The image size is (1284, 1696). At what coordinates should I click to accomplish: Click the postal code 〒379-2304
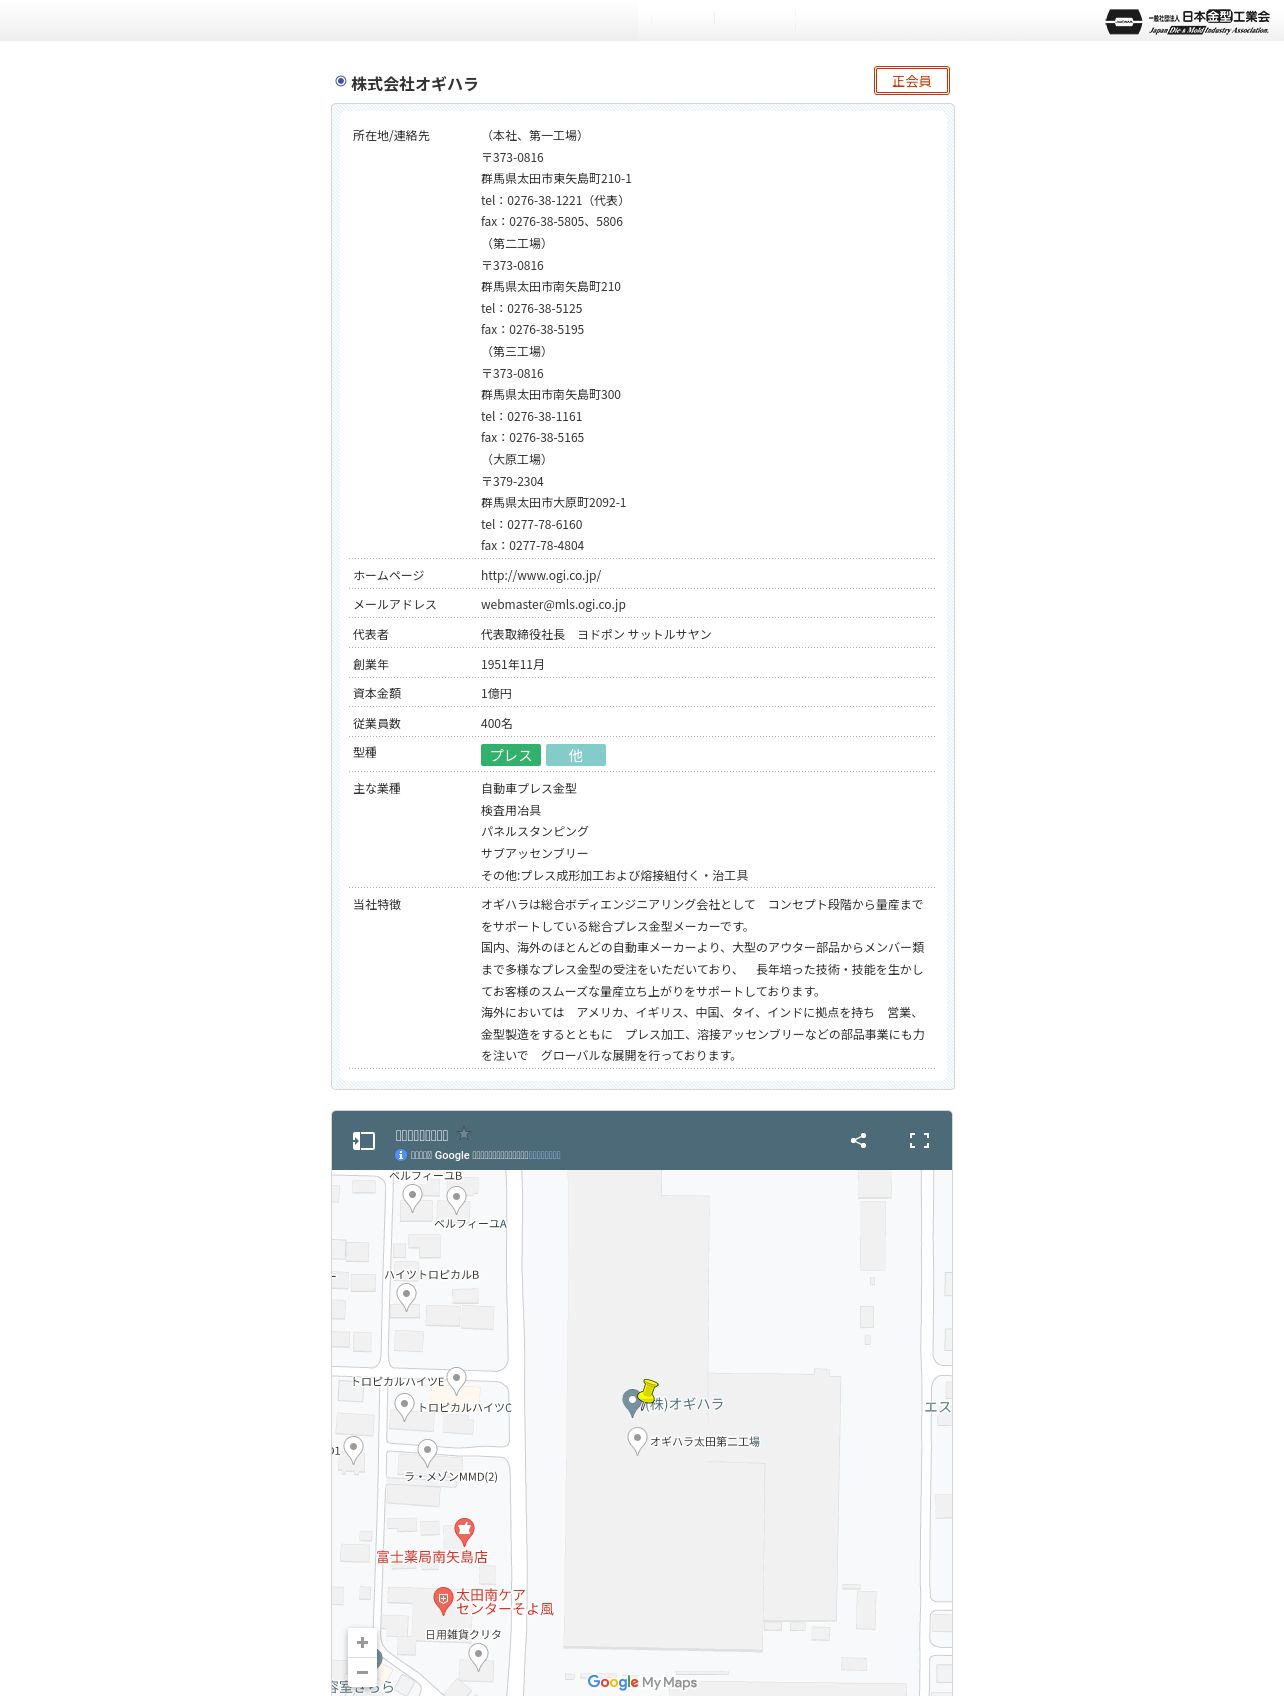(512, 481)
